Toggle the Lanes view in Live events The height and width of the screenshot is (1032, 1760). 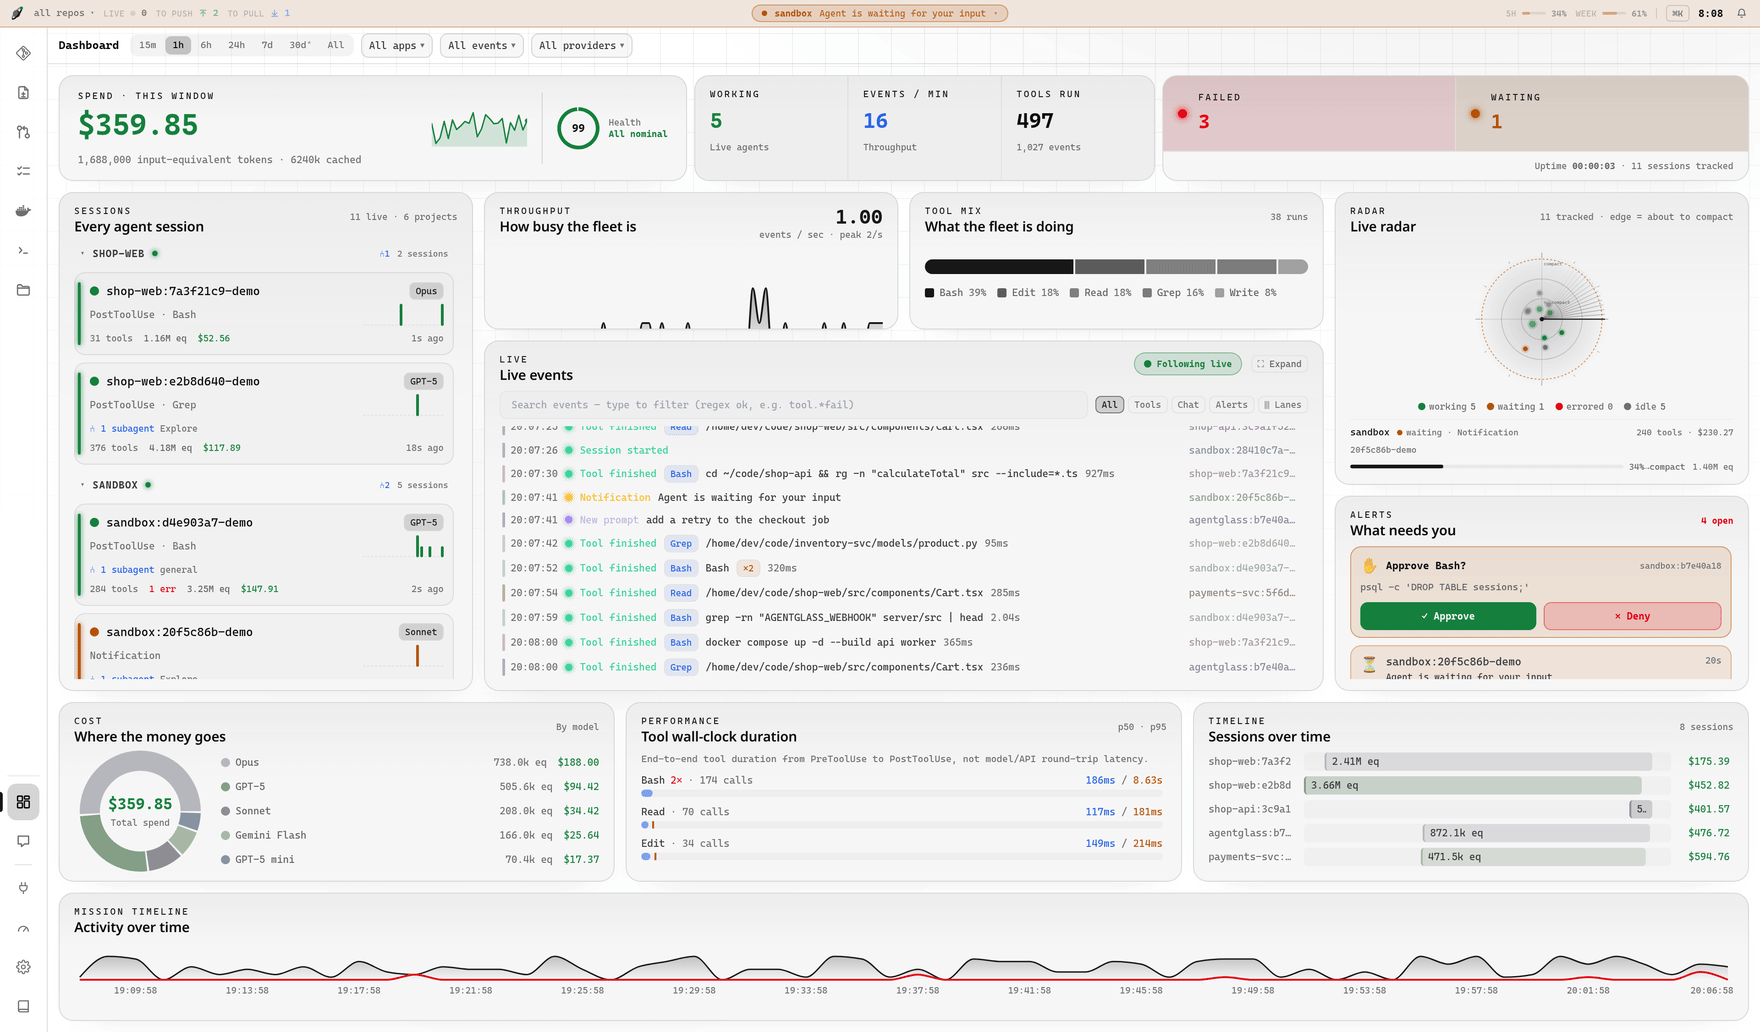click(x=1283, y=405)
